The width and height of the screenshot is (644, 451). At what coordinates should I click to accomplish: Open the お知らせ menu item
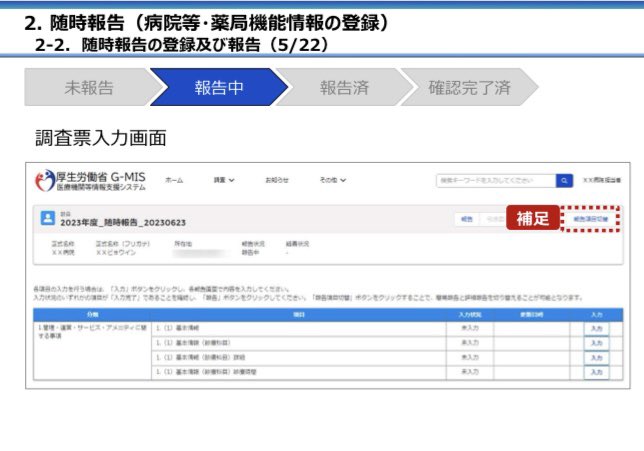click(277, 180)
